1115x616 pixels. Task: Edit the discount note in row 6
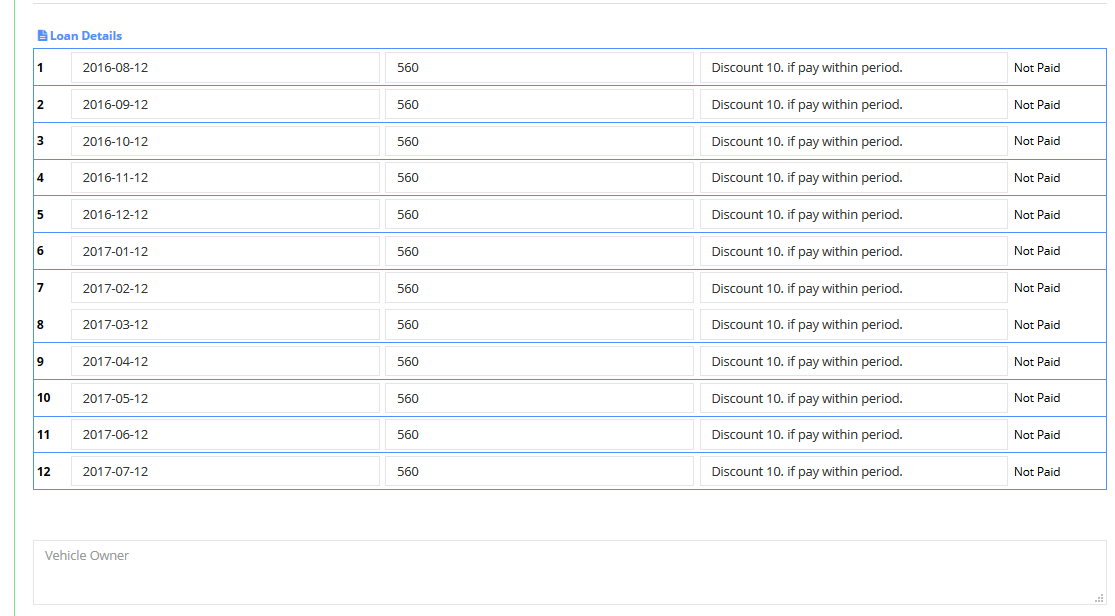854,251
